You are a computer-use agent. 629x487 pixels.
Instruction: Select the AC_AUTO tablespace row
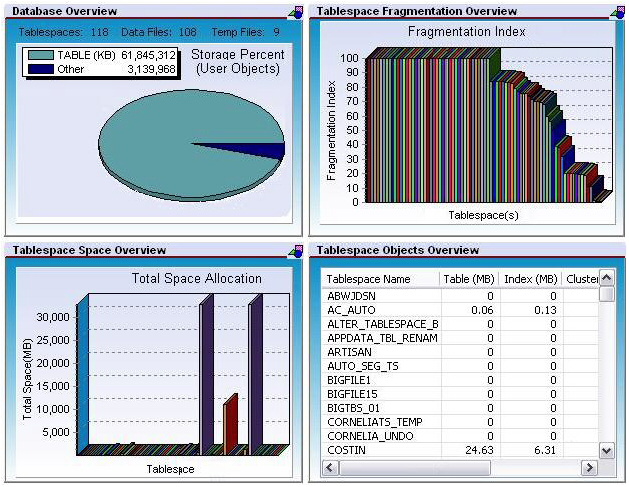point(461,310)
